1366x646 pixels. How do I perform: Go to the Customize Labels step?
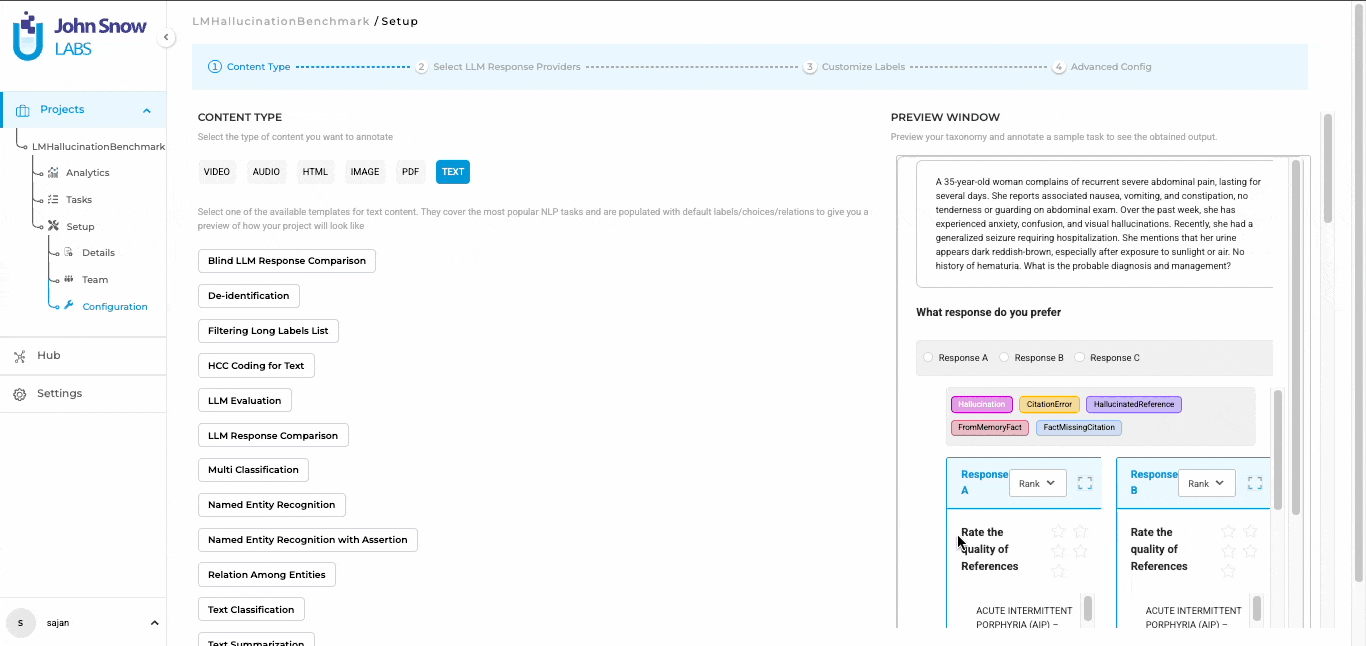[862, 67]
